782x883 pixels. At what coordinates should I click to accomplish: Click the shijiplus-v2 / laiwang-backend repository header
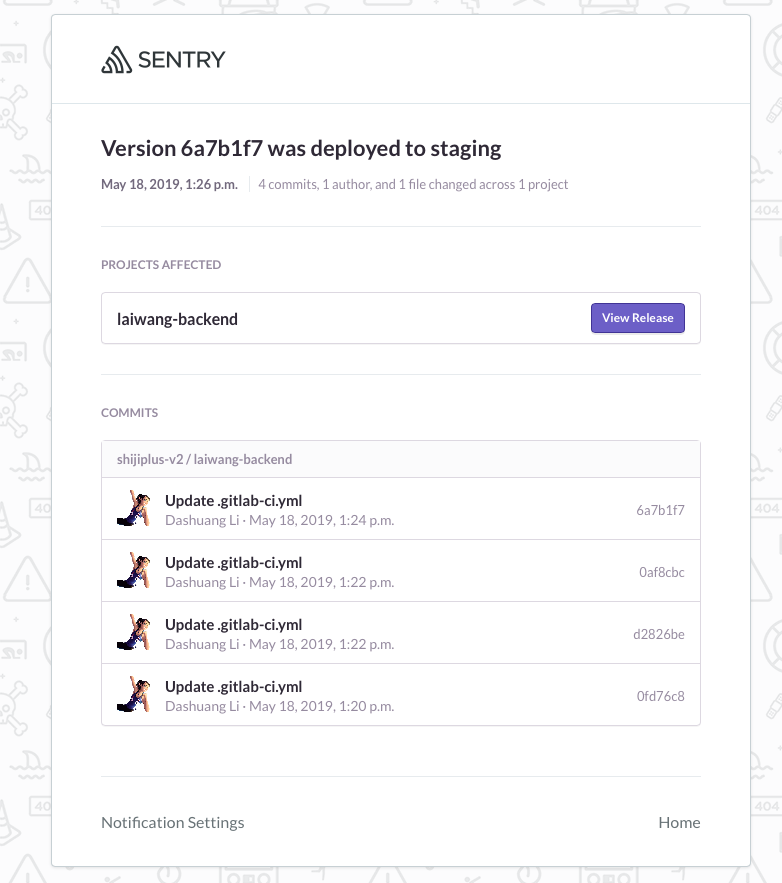(401, 459)
